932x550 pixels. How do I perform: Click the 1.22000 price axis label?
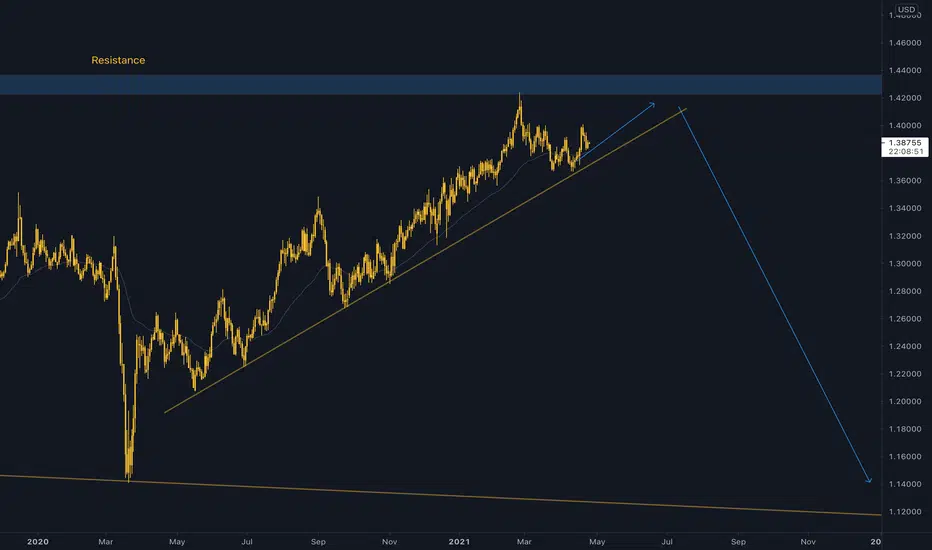coord(905,374)
